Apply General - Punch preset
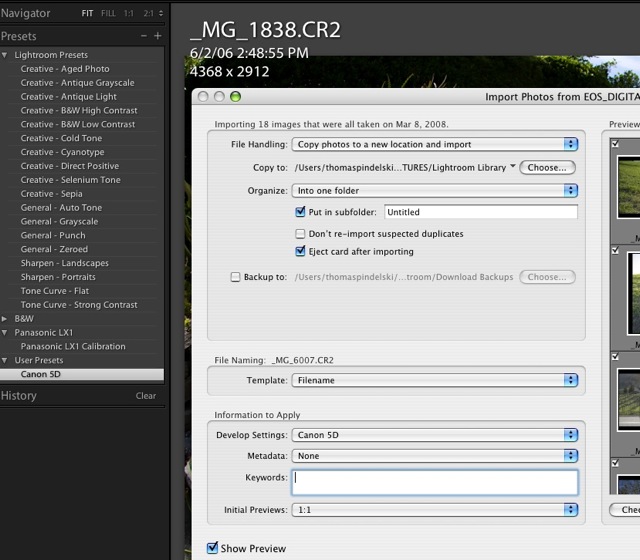The image size is (640, 560). pos(53,236)
